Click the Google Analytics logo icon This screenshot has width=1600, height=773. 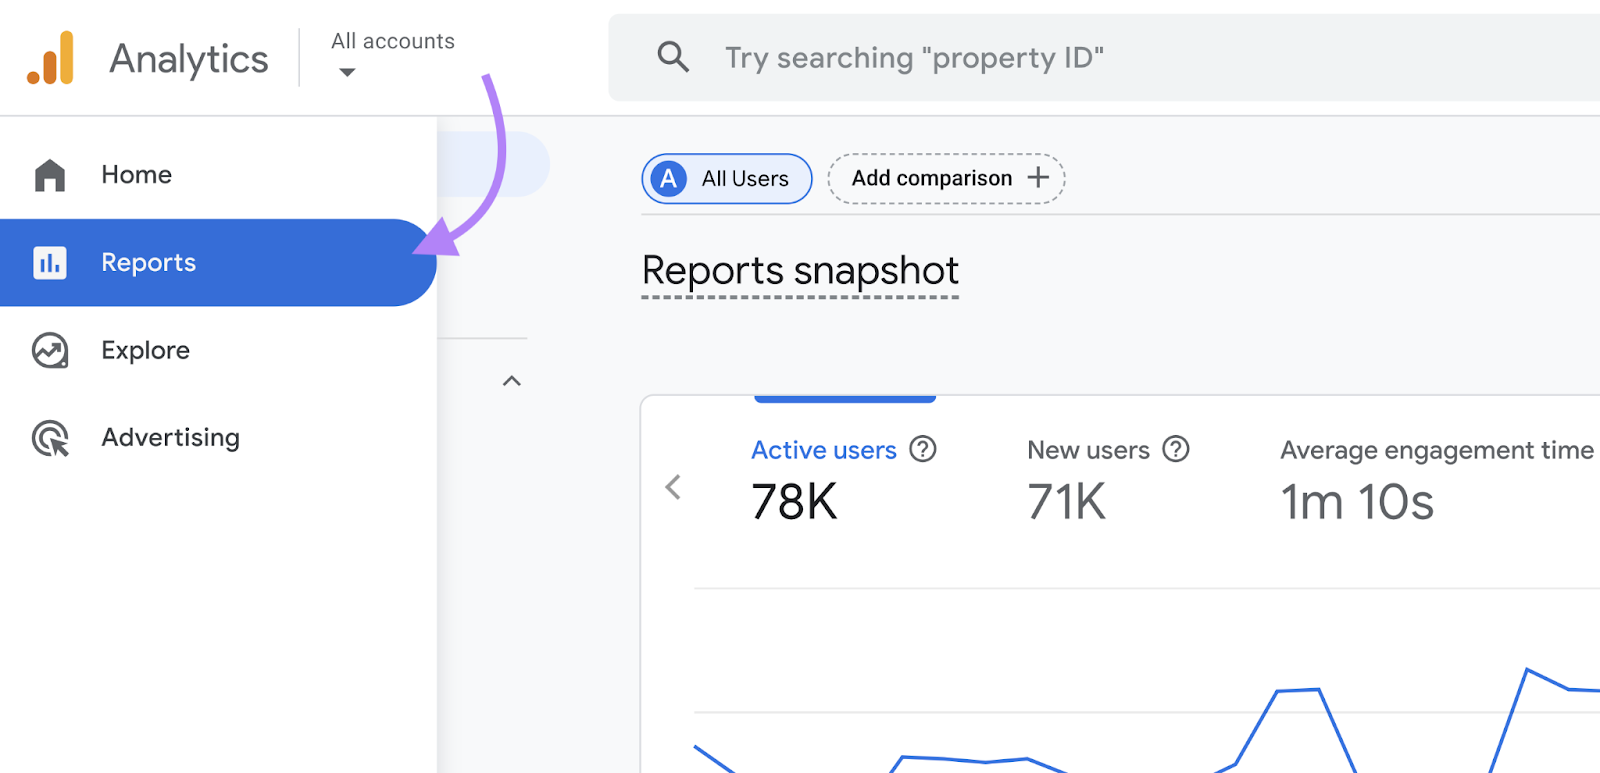coord(51,58)
